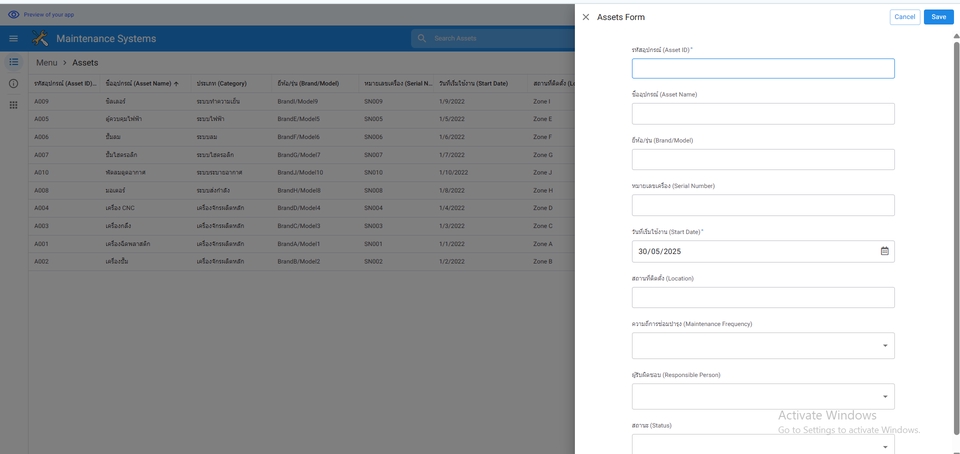Sort by Asset ID column header
The image size is (960, 454).
(x=64, y=84)
